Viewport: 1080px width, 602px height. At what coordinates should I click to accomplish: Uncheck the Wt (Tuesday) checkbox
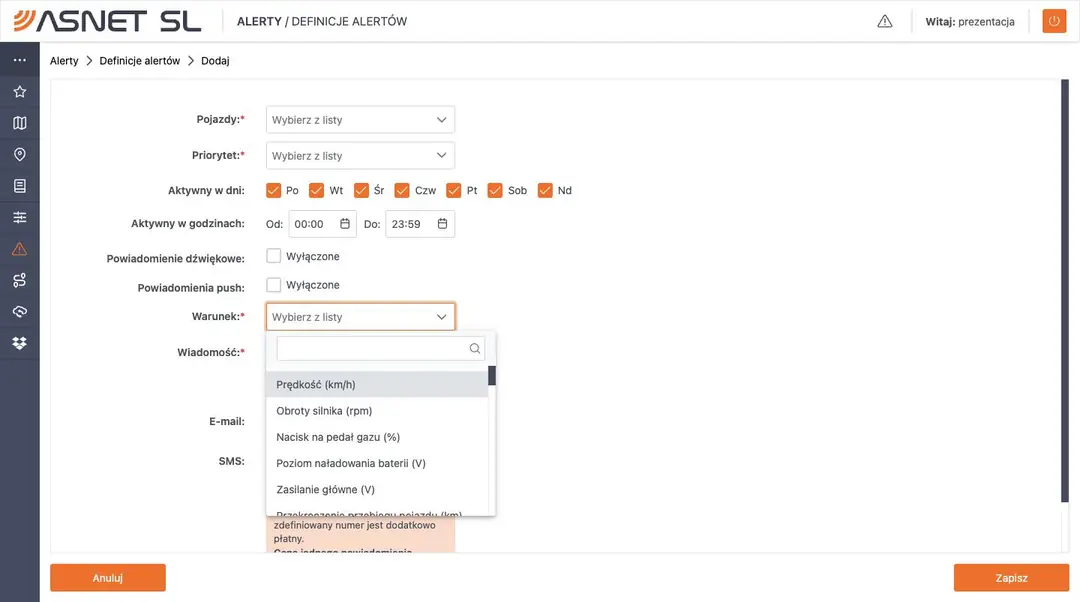(x=316, y=190)
